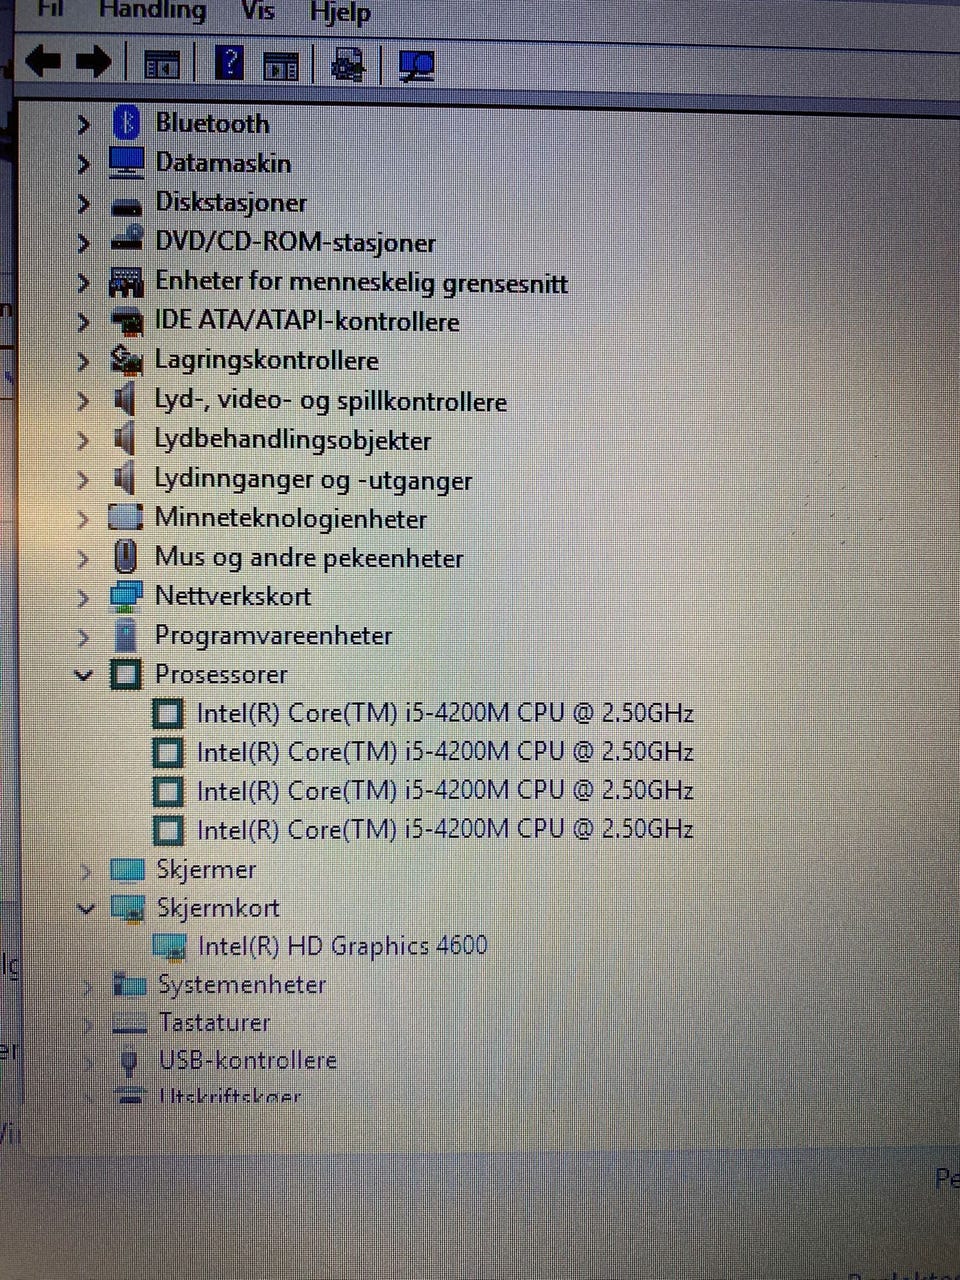
Task: Select the first Intel Core i5-4200M processor entry
Action: click(445, 713)
